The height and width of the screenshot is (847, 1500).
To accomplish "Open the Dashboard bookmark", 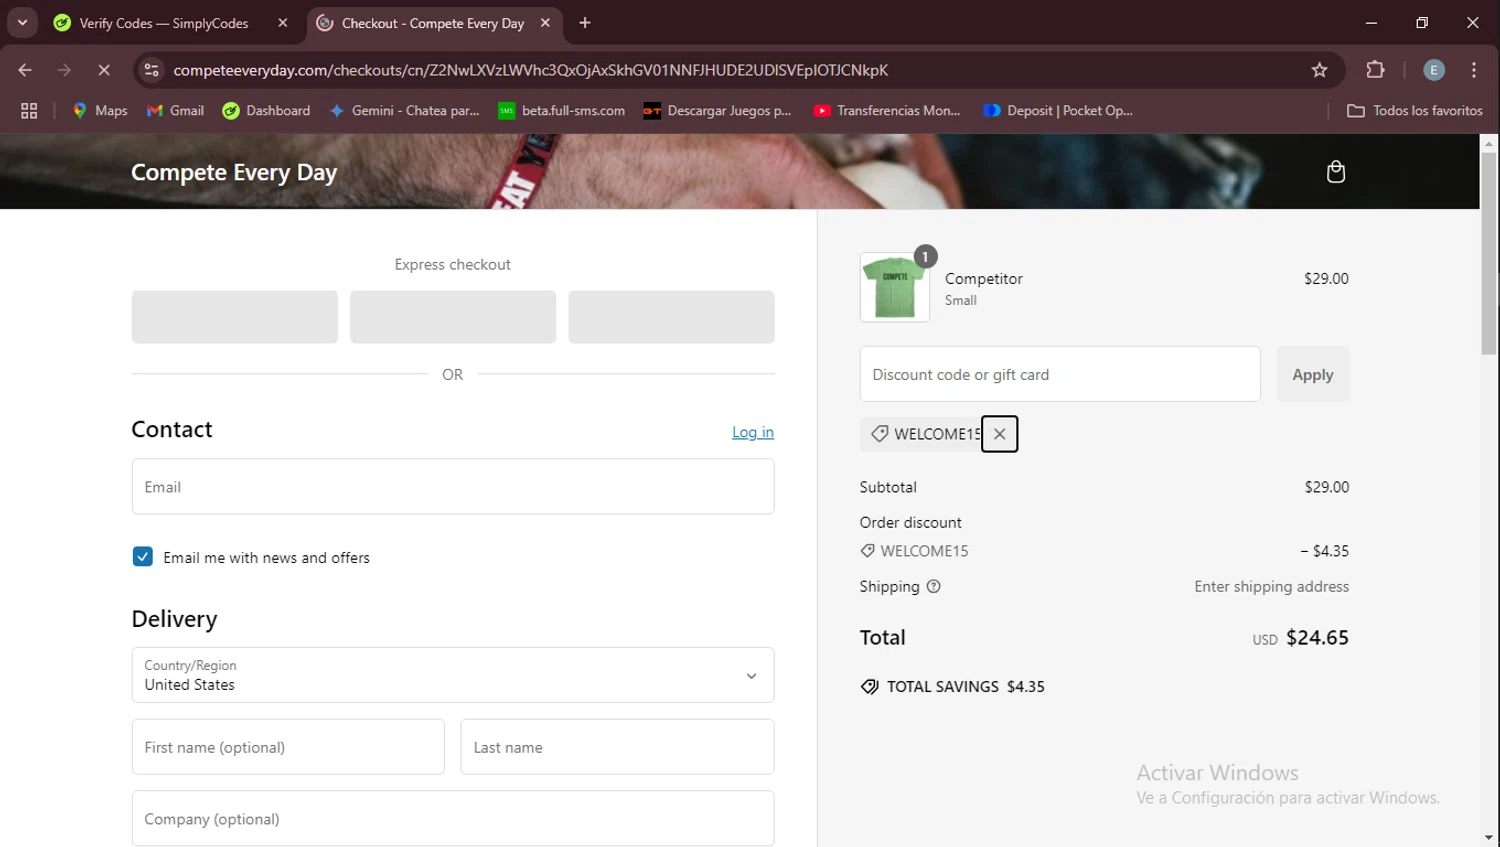I will coord(266,111).
